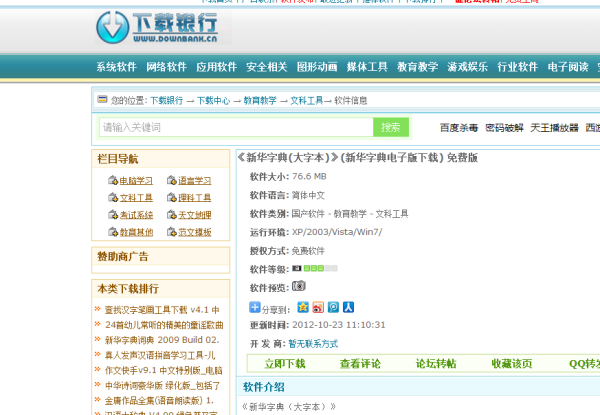Screen dimensions: 600x415
Task: Open 应用软件 menu
Action: 217,67
